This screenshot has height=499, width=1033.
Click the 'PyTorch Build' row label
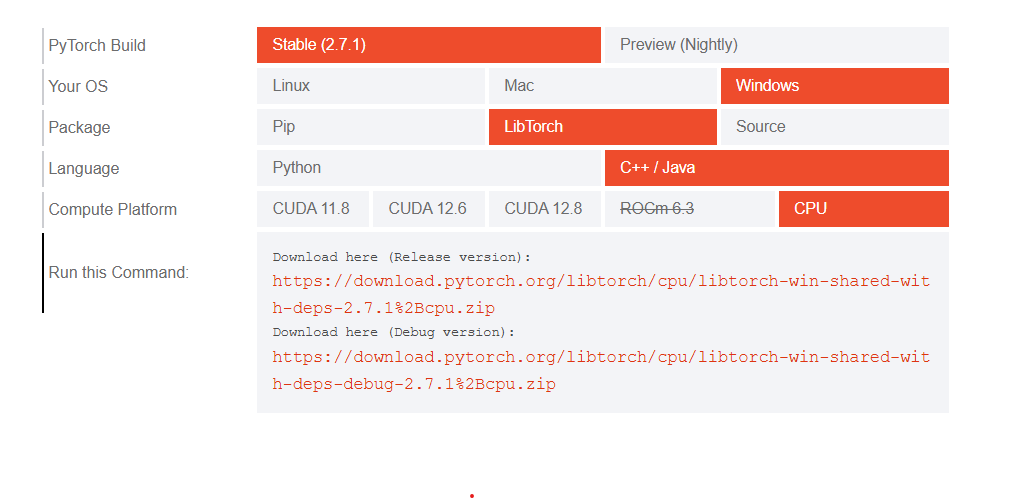click(97, 45)
